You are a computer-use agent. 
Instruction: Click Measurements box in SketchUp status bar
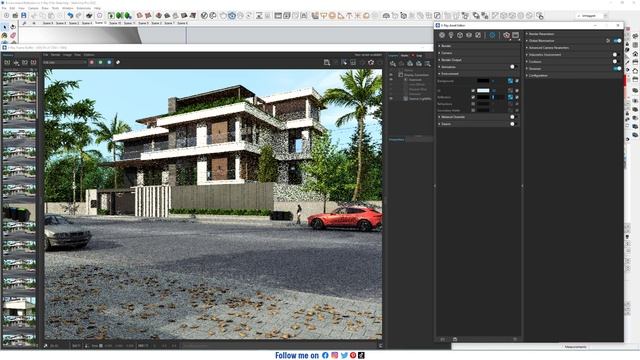(x=576, y=347)
